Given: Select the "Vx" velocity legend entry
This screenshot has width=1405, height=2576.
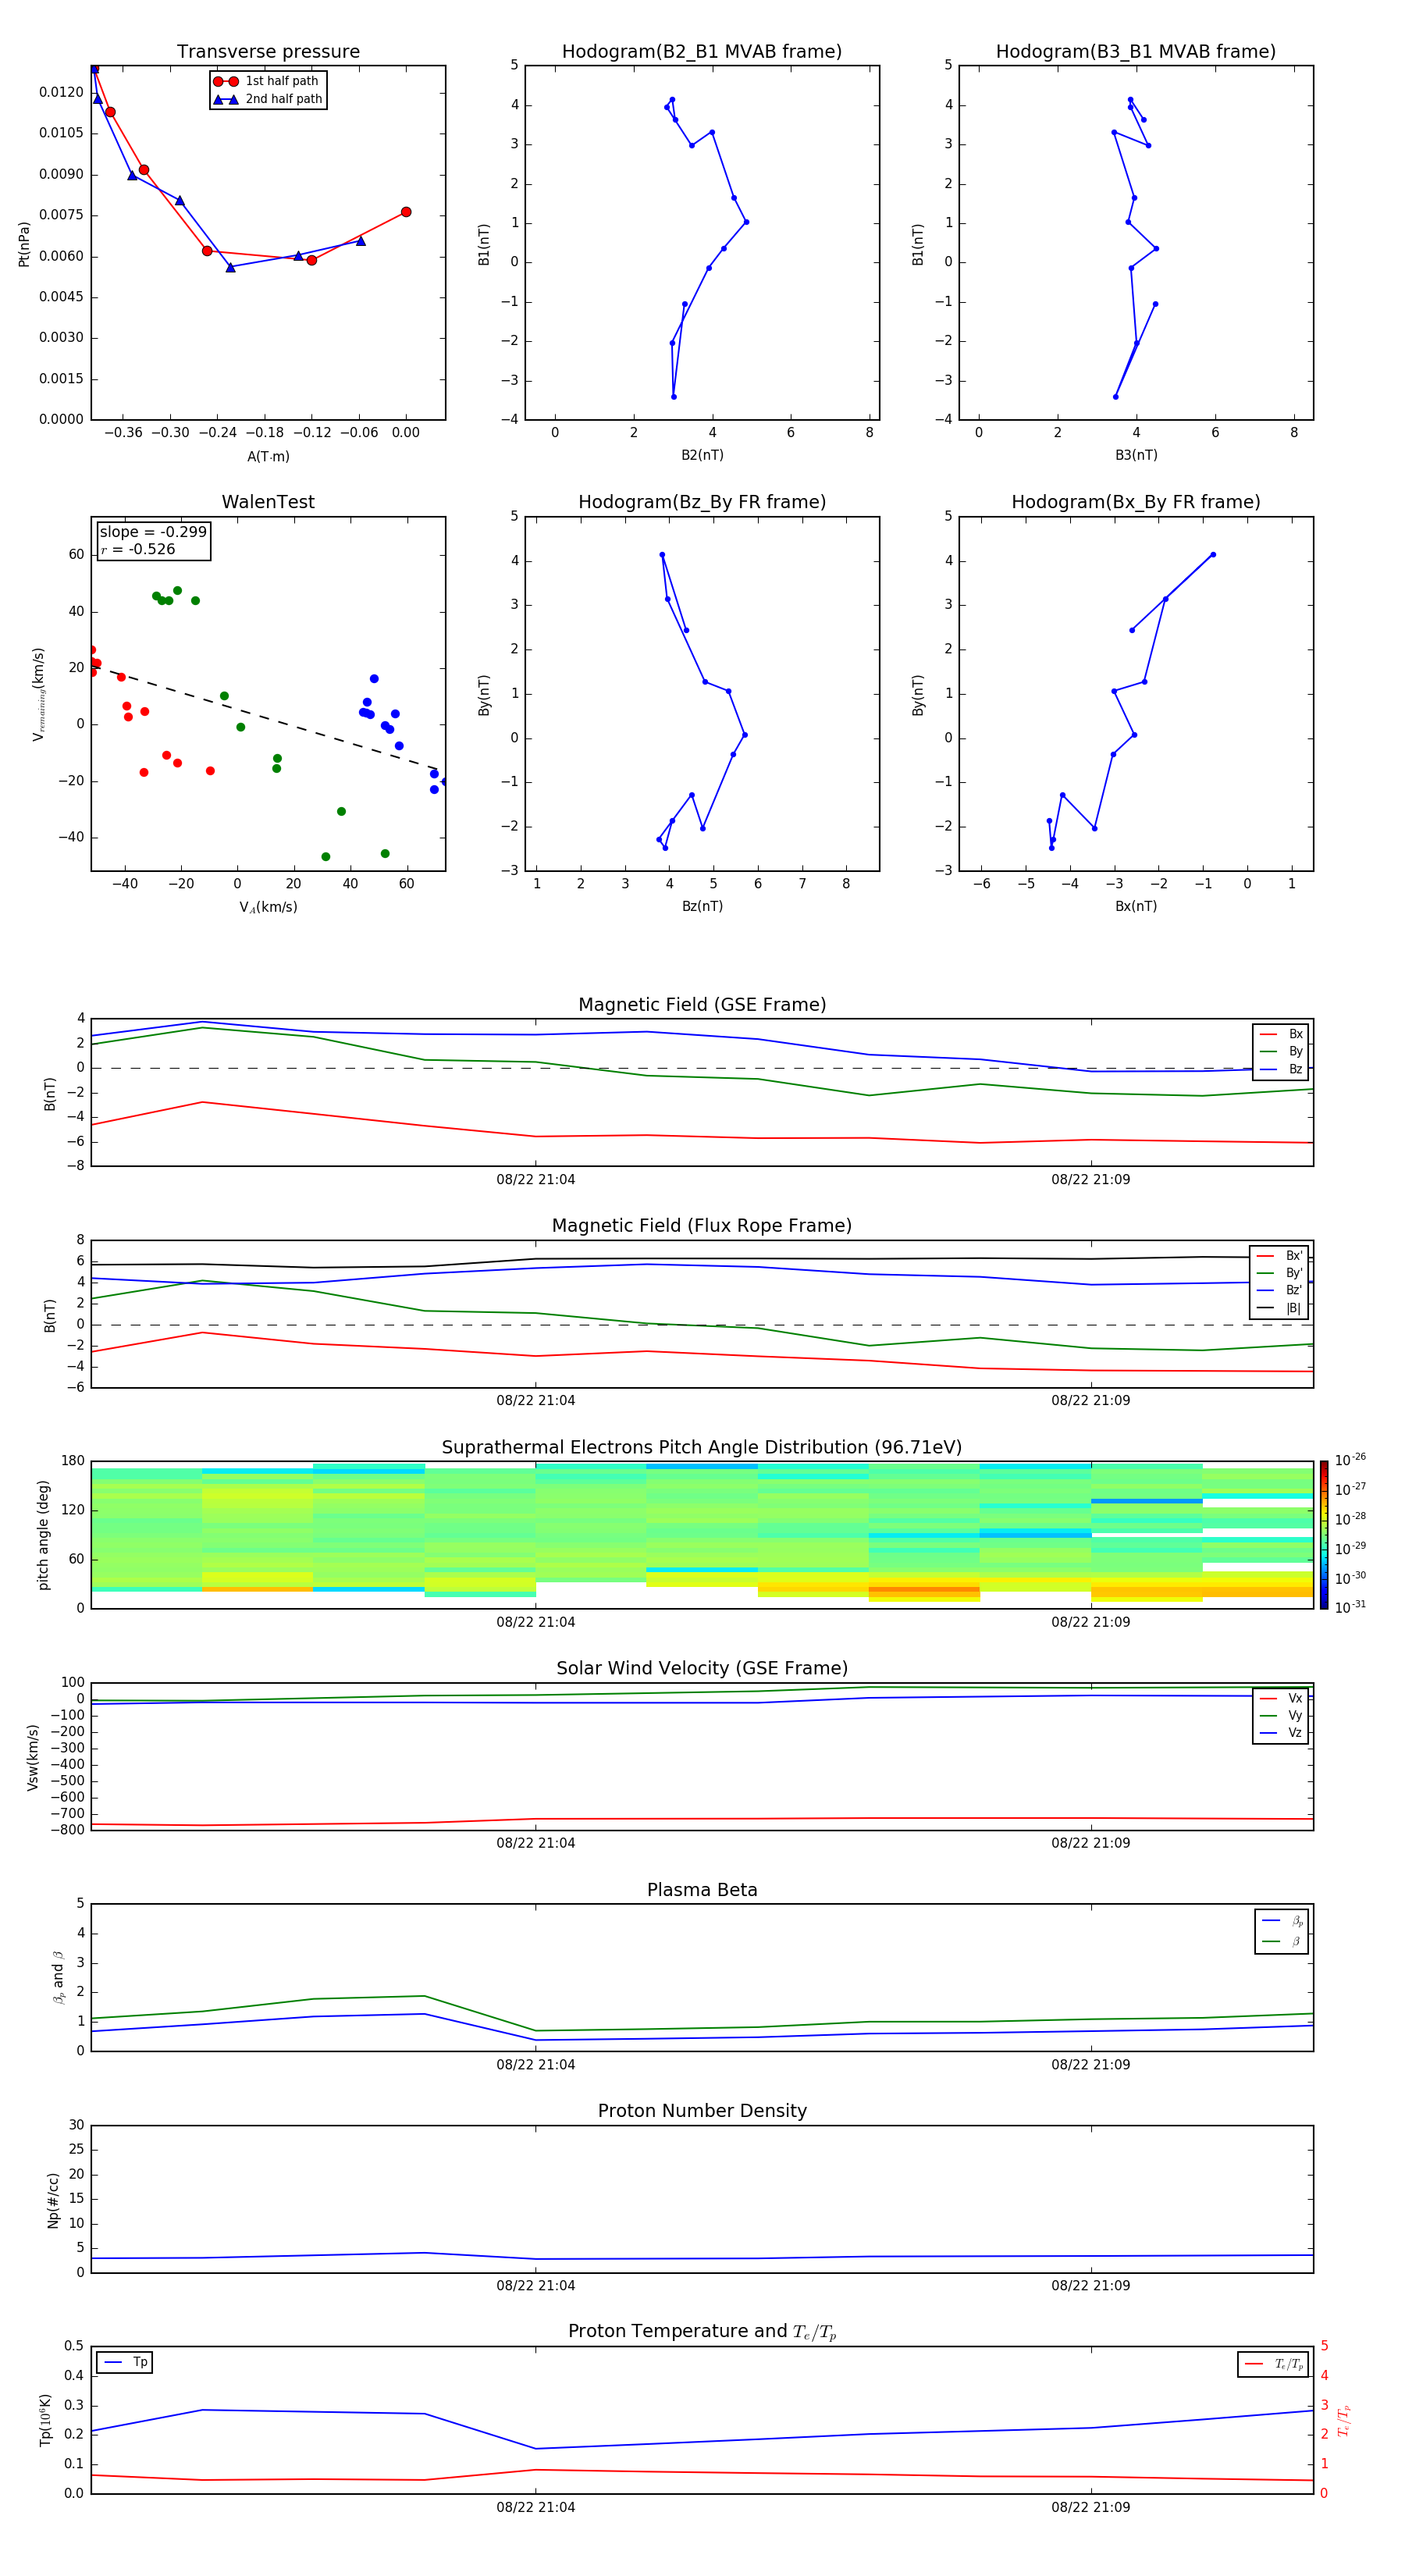Looking at the screenshot, I should pyautogui.click(x=1281, y=1698).
